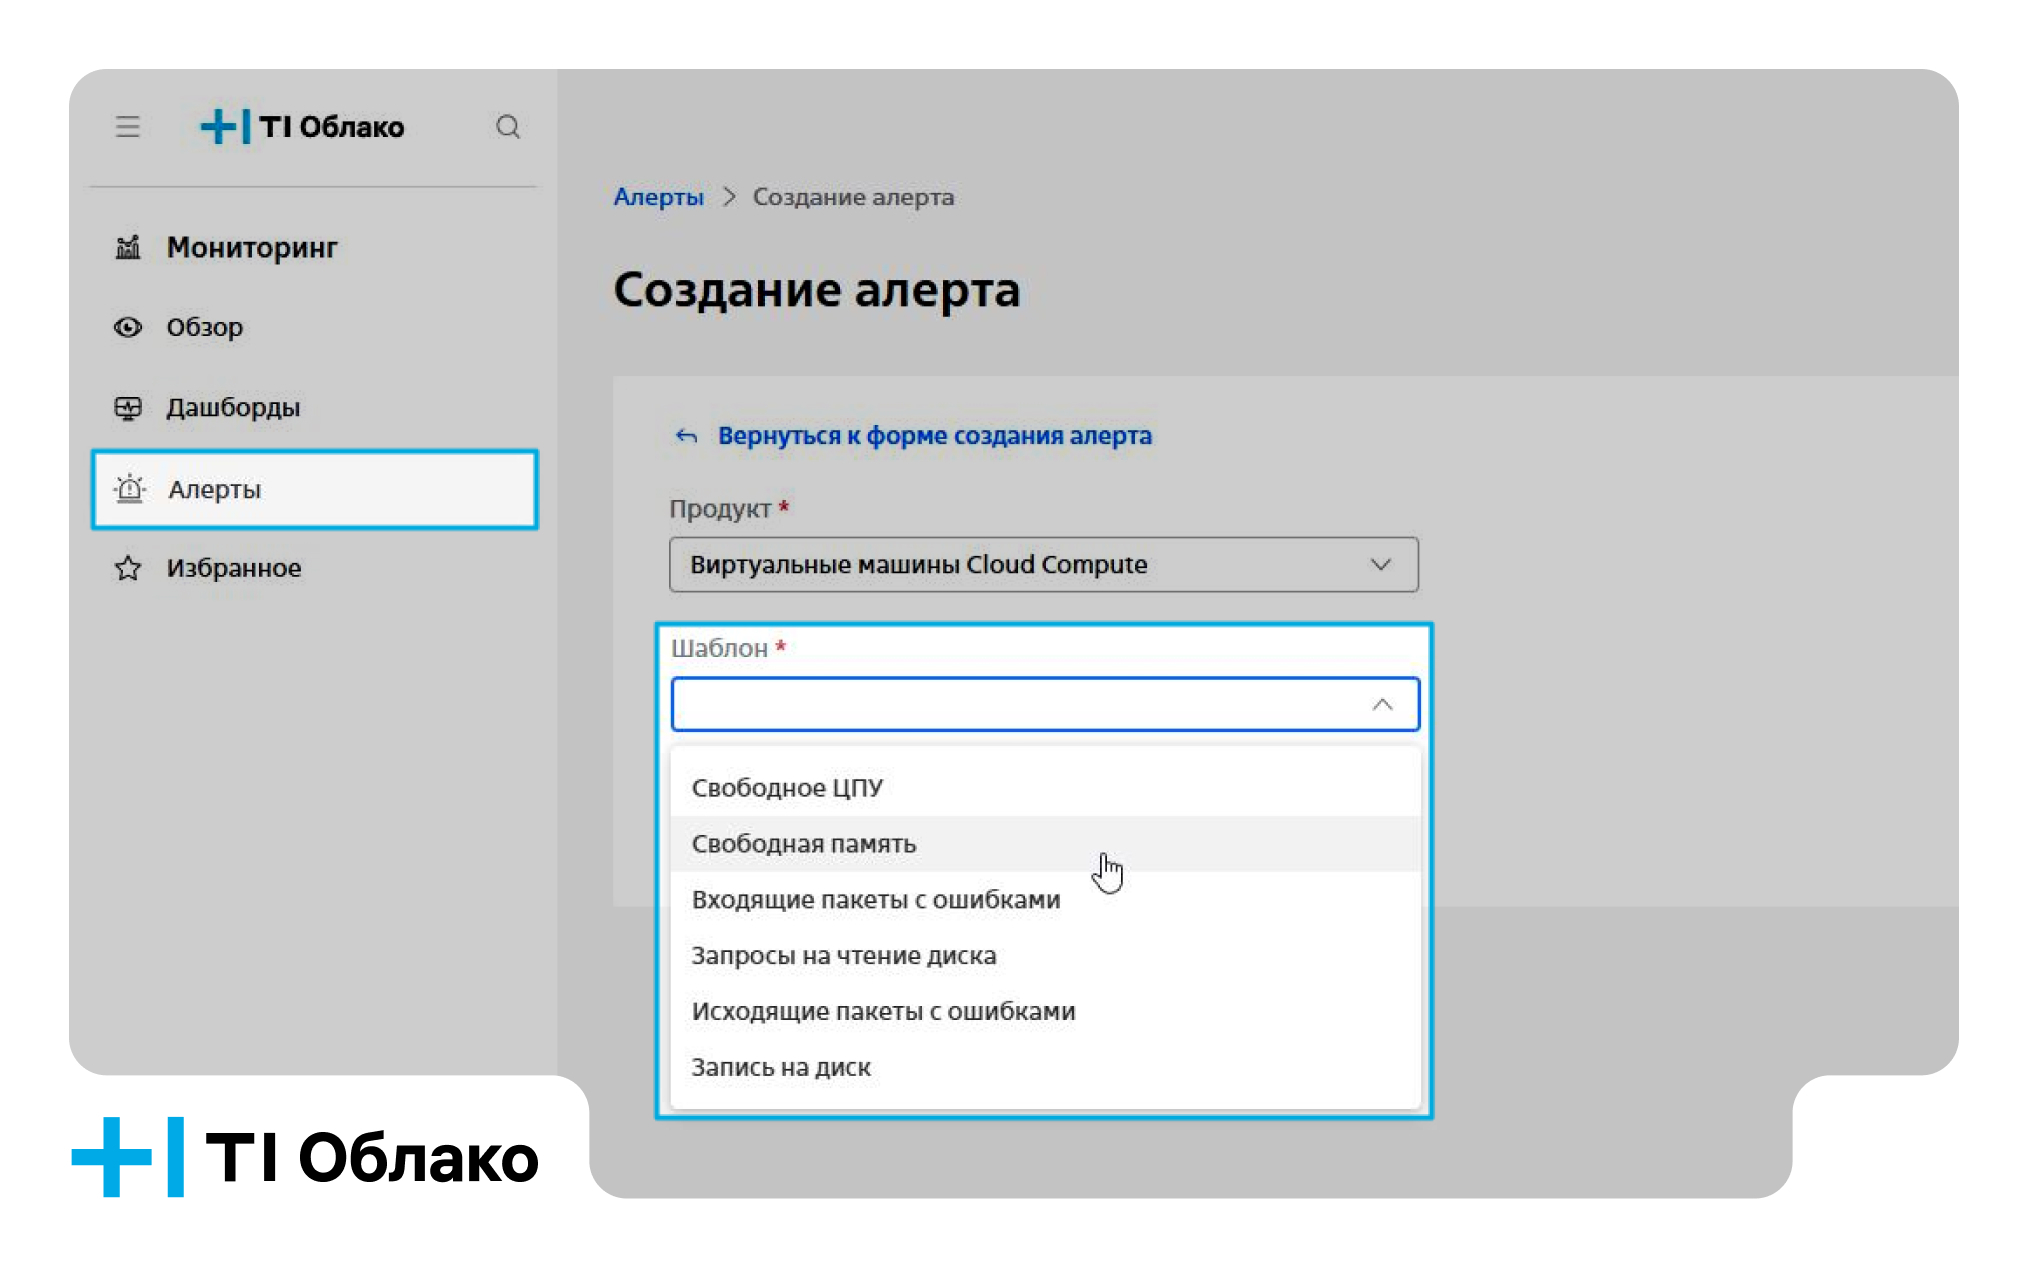
Task: Click the Создание алерта breadcrumb text
Action: [x=853, y=197]
